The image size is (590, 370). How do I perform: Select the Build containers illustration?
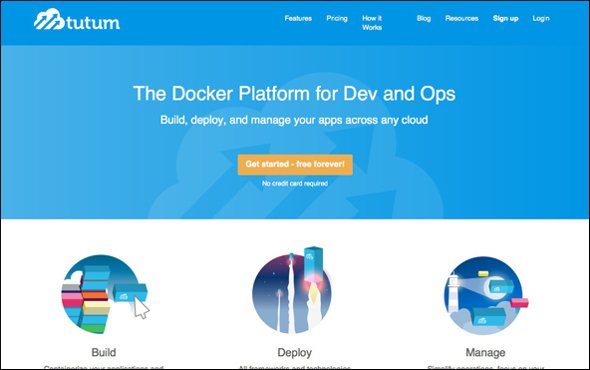pos(105,294)
